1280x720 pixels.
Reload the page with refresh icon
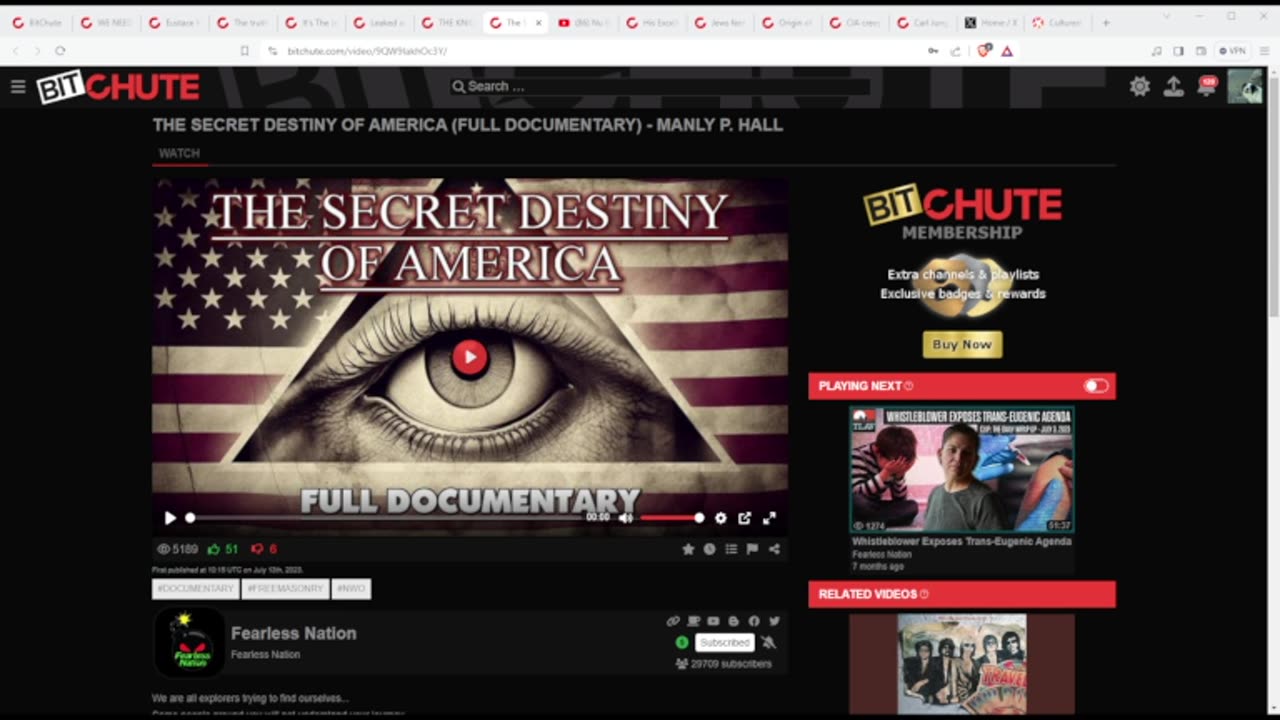pyautogui.click(x=60, y=50)
